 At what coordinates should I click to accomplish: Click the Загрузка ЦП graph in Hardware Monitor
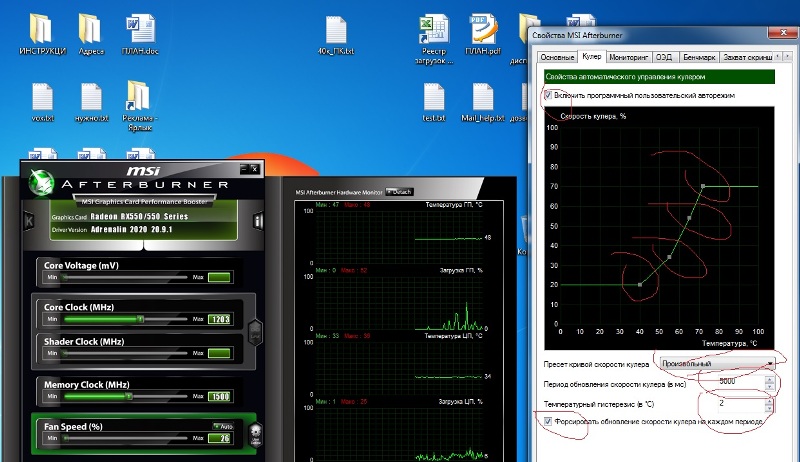pos(398,432)
